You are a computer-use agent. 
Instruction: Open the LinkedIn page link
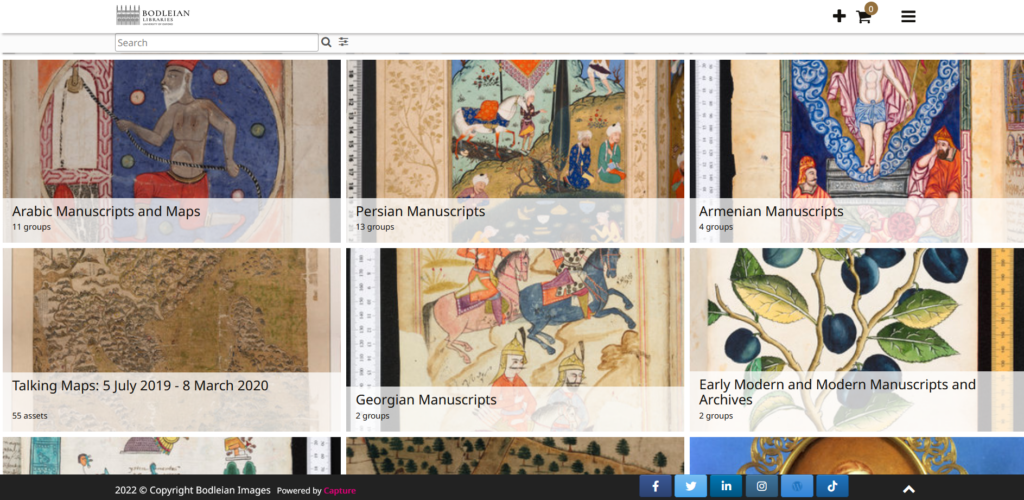click(726, 487)
